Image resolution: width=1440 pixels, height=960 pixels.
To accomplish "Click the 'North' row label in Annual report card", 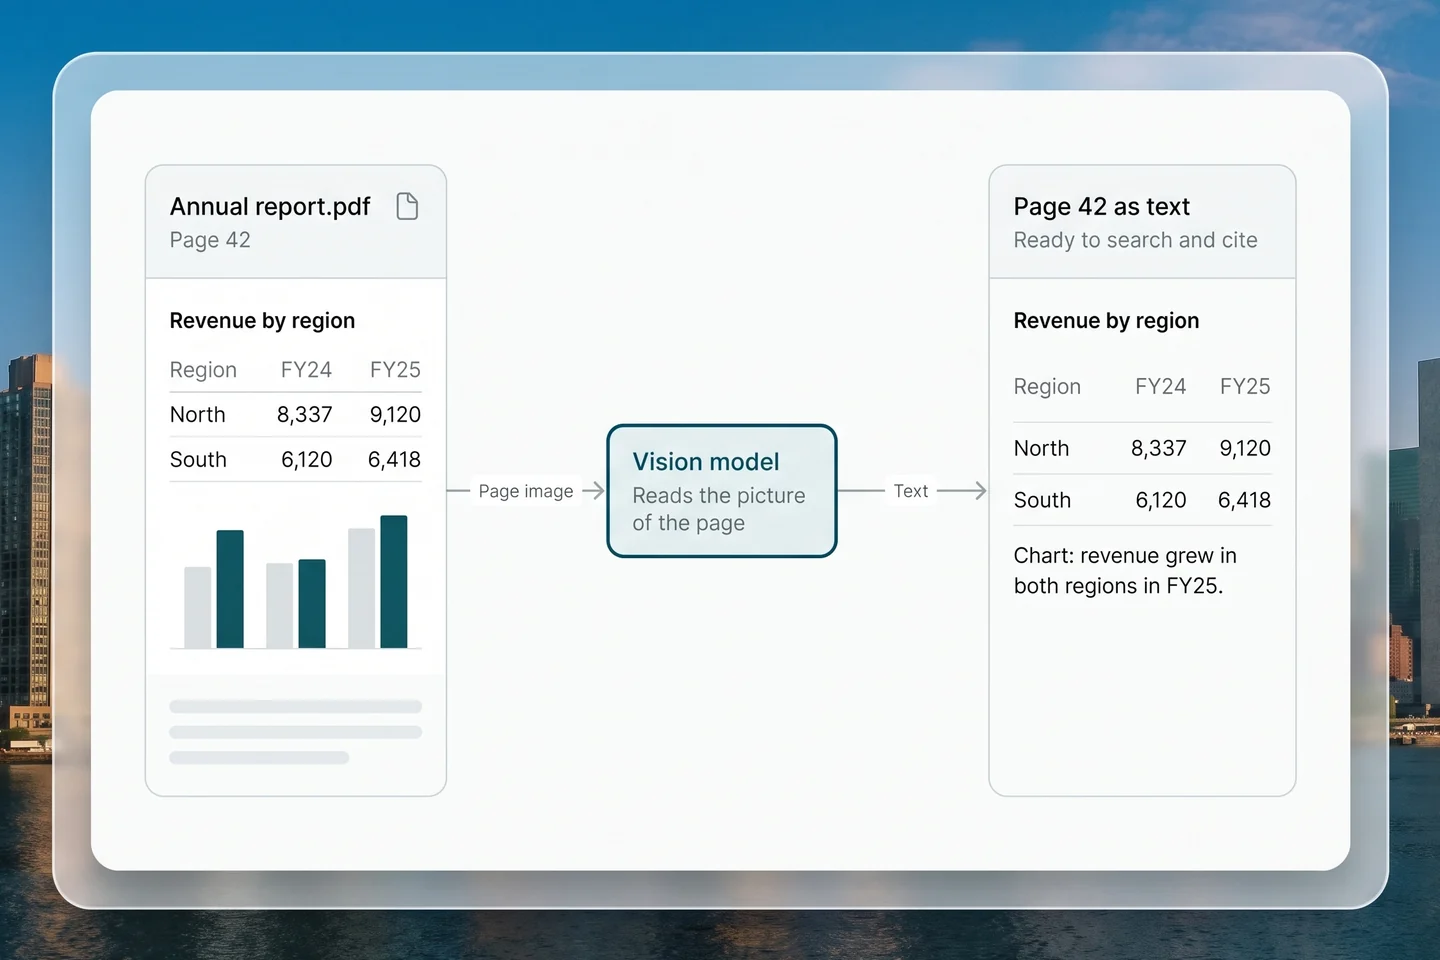I will [x=198, y=414].
